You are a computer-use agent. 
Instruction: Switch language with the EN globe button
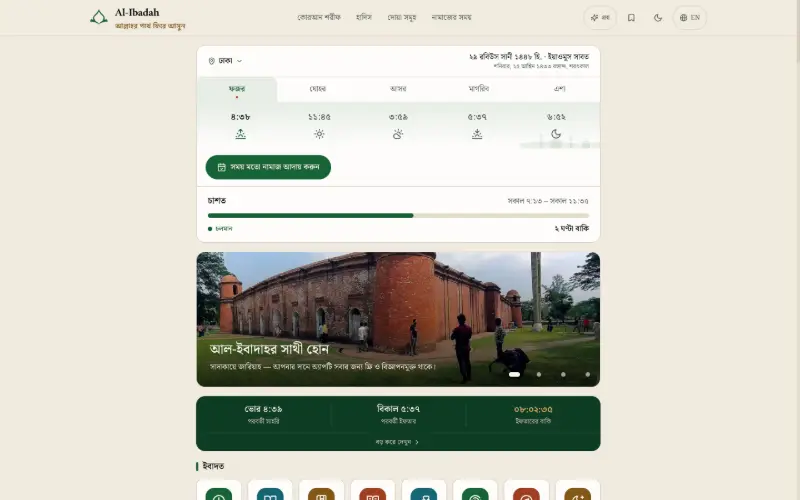(x=690, y=18)
